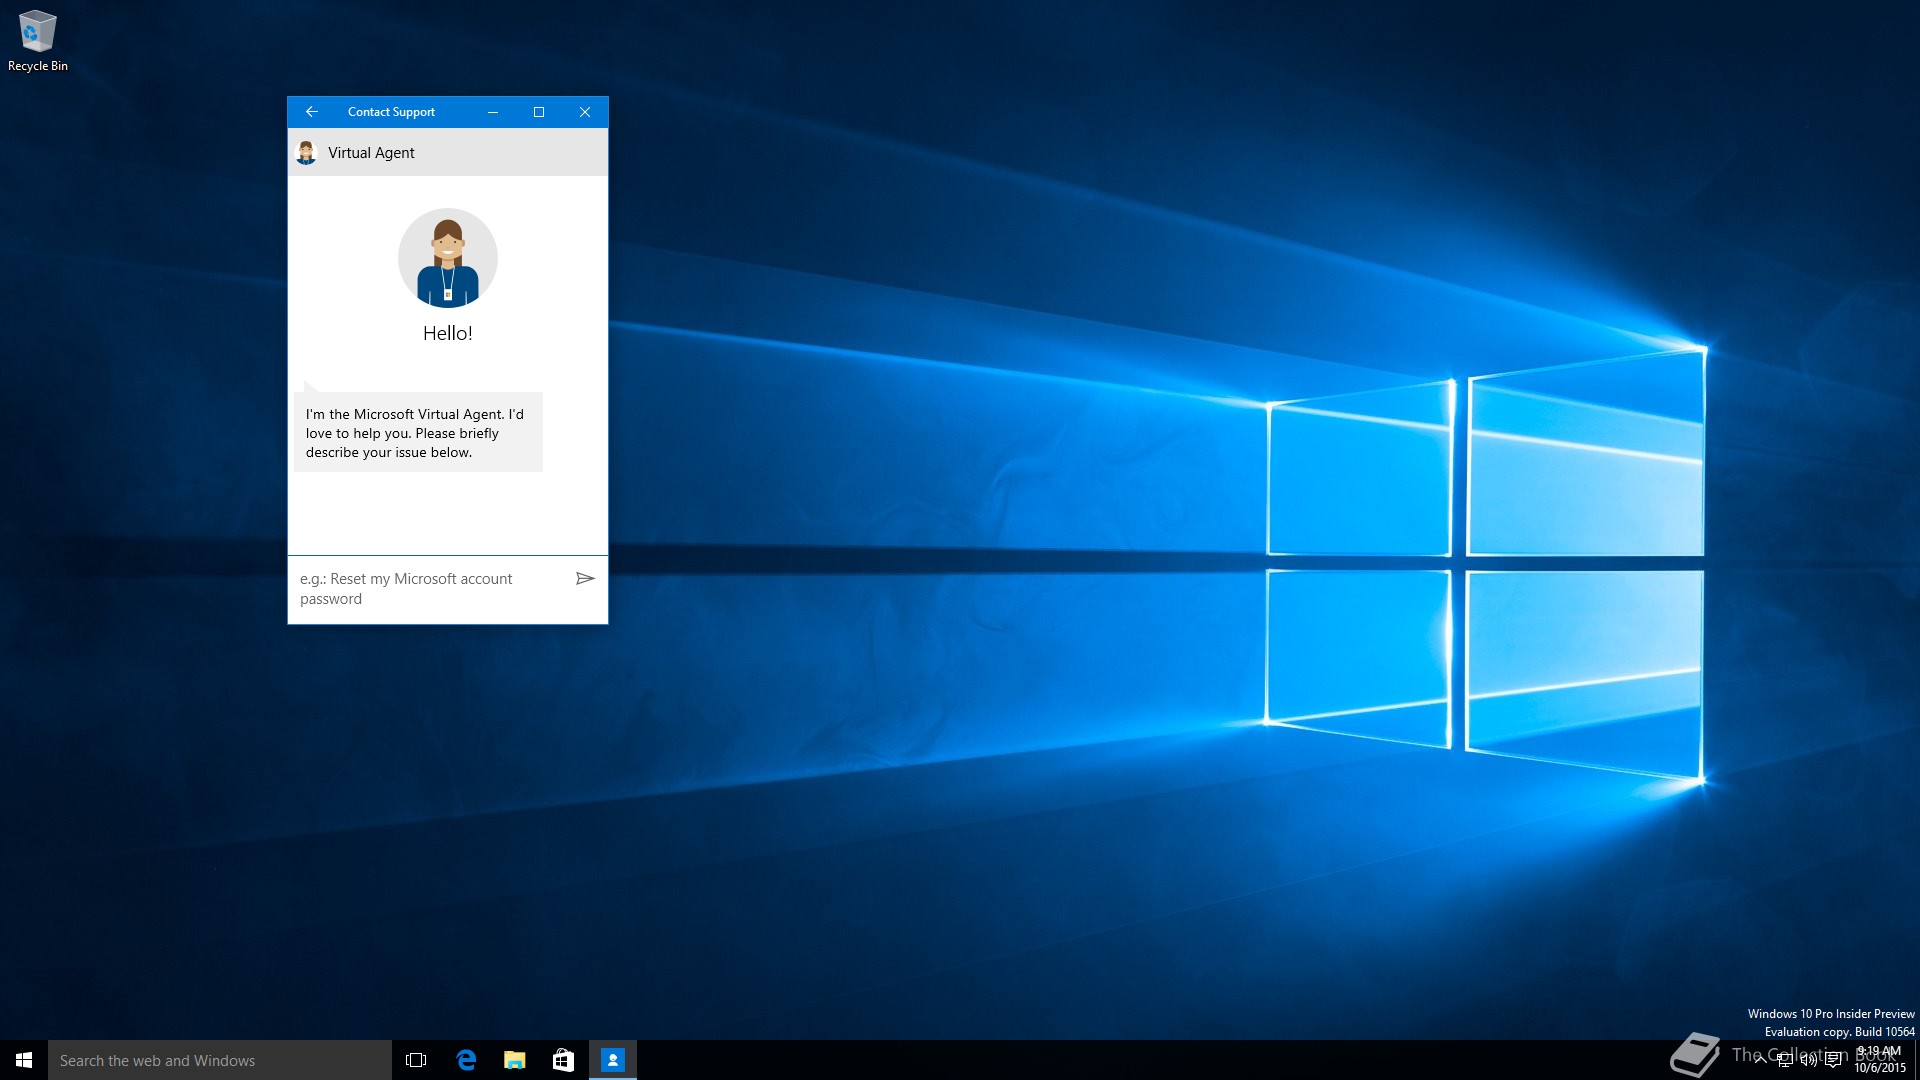The width and height of the screenshot is (1920, 1080).
Task: Select the Contact Support taskbar icon
Action: pyautogui.click(x=613, y=1060)
